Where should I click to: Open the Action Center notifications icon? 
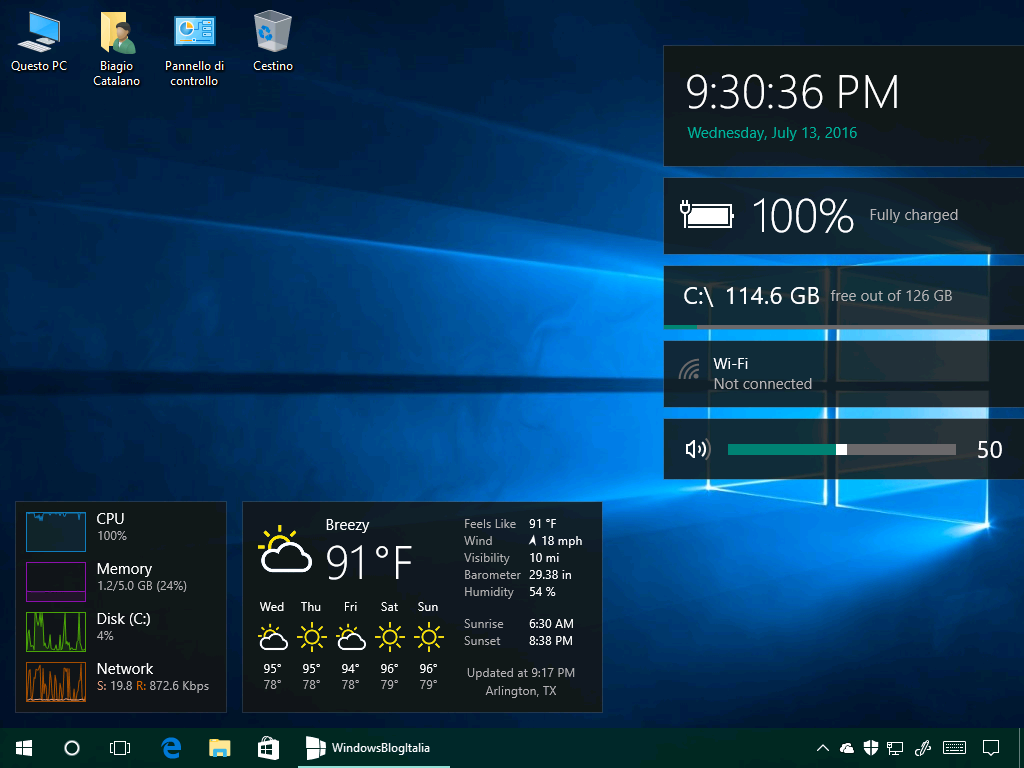point(991,748)
